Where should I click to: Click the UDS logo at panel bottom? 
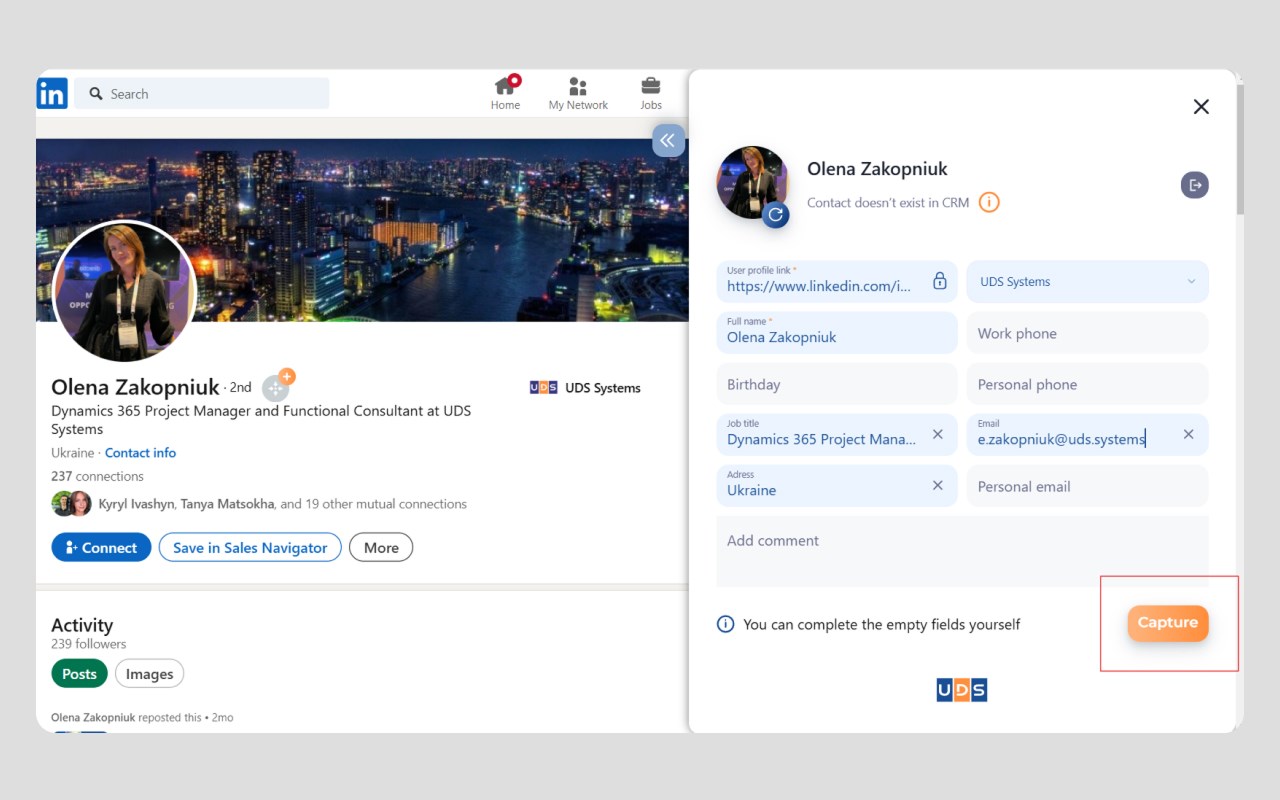click(x=962, y=690)
